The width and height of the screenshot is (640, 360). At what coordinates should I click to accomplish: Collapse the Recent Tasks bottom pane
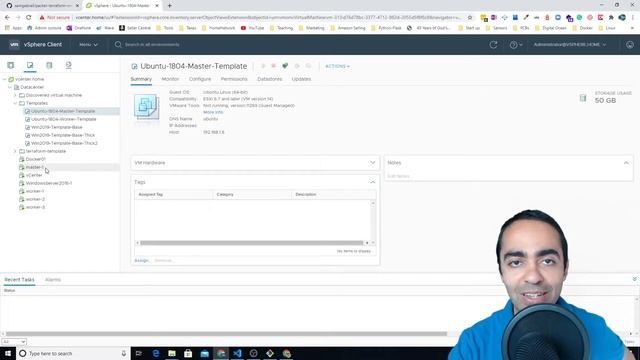(x=634, y=279)
